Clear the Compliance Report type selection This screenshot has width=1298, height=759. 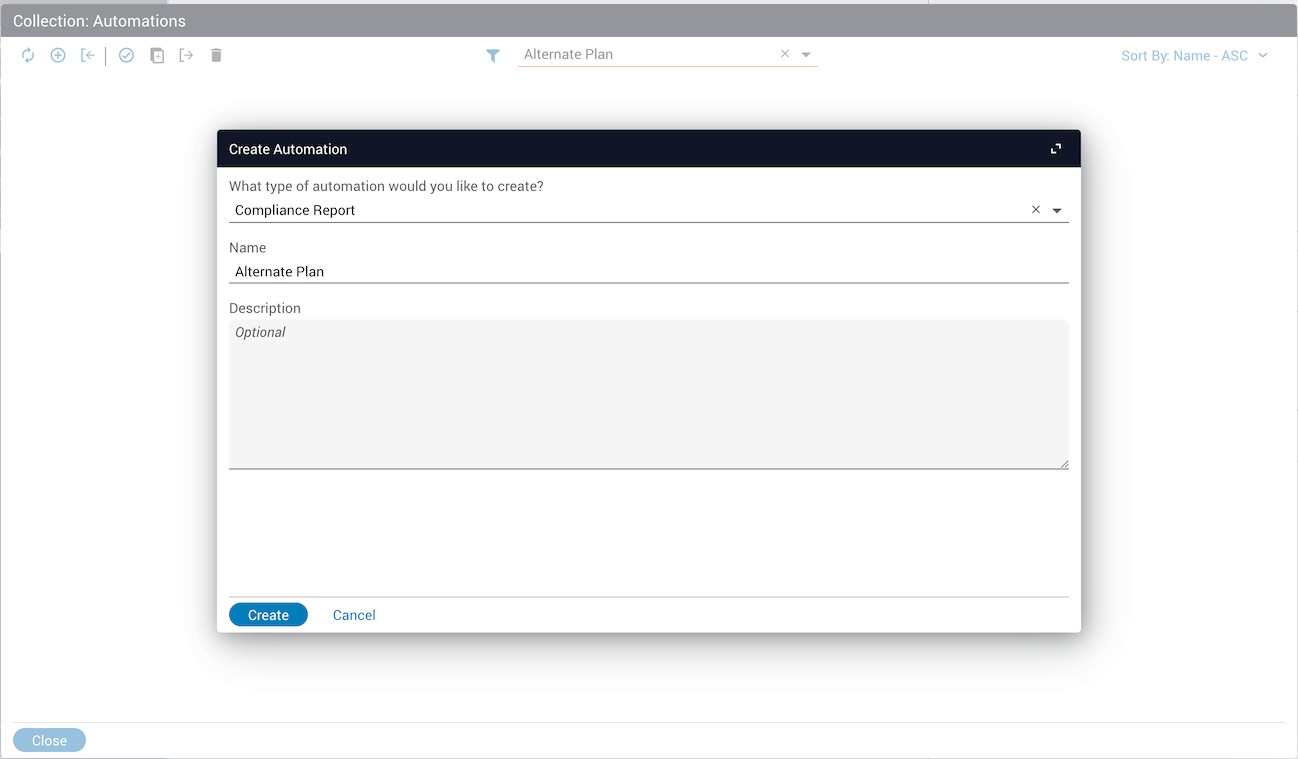pos(1036,210)
